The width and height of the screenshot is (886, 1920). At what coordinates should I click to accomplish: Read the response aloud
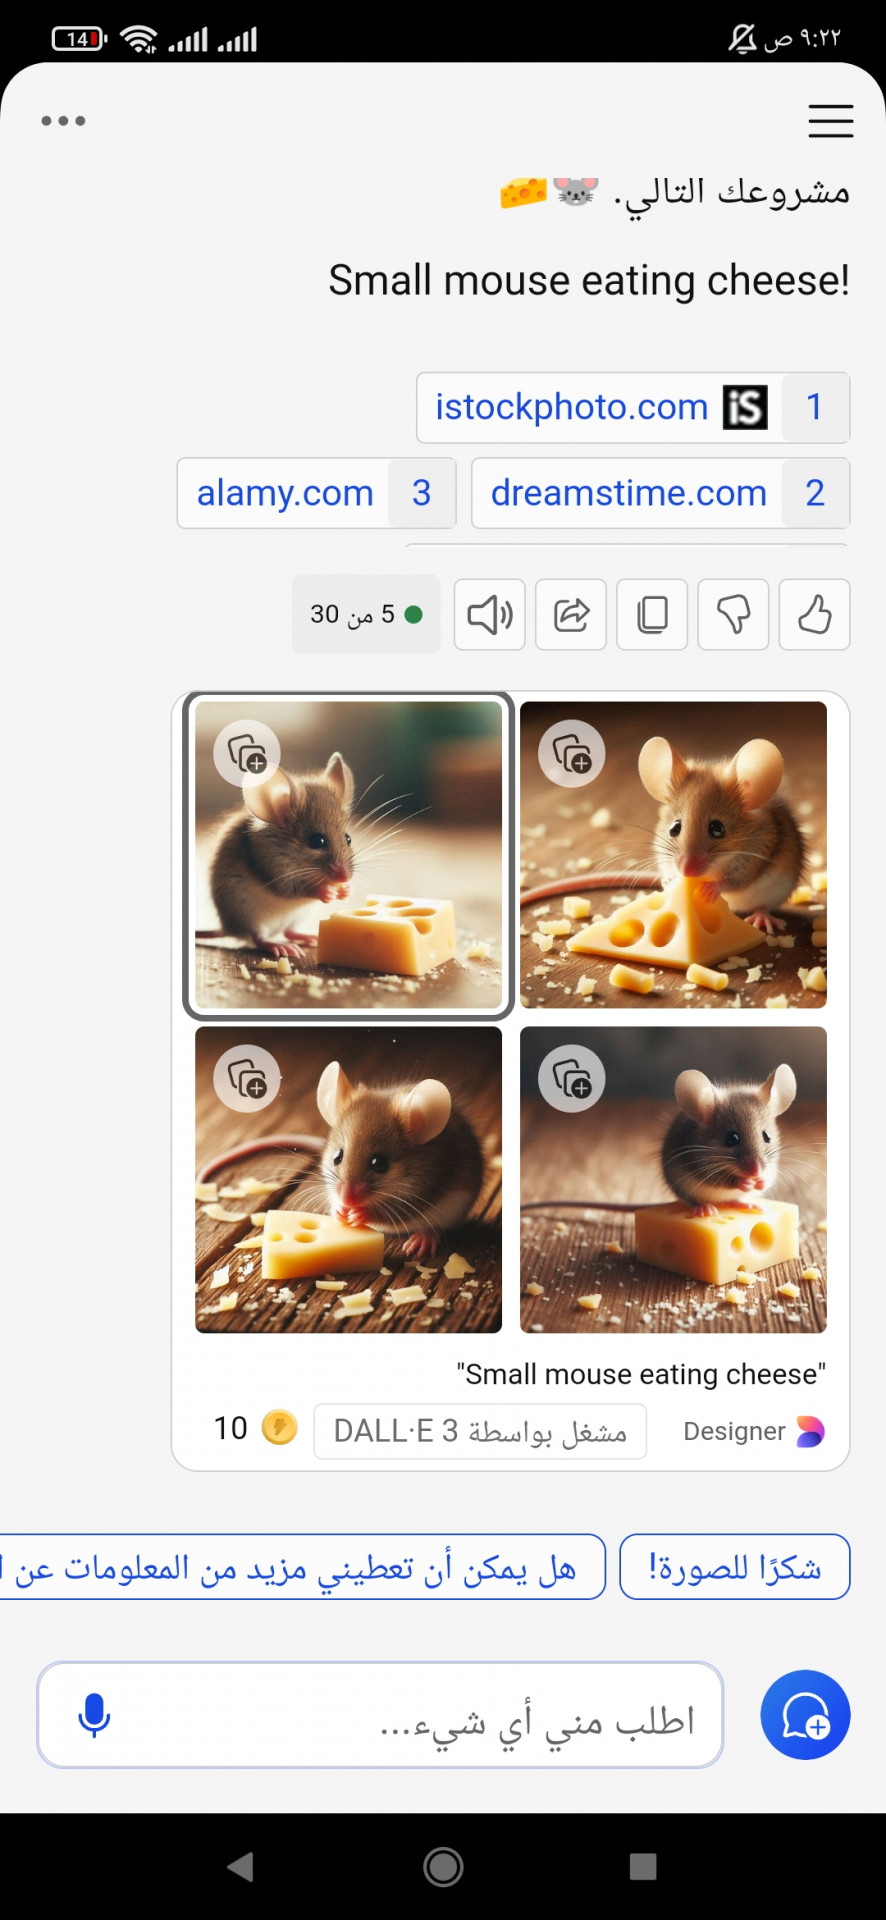click(x=490, y=614)
